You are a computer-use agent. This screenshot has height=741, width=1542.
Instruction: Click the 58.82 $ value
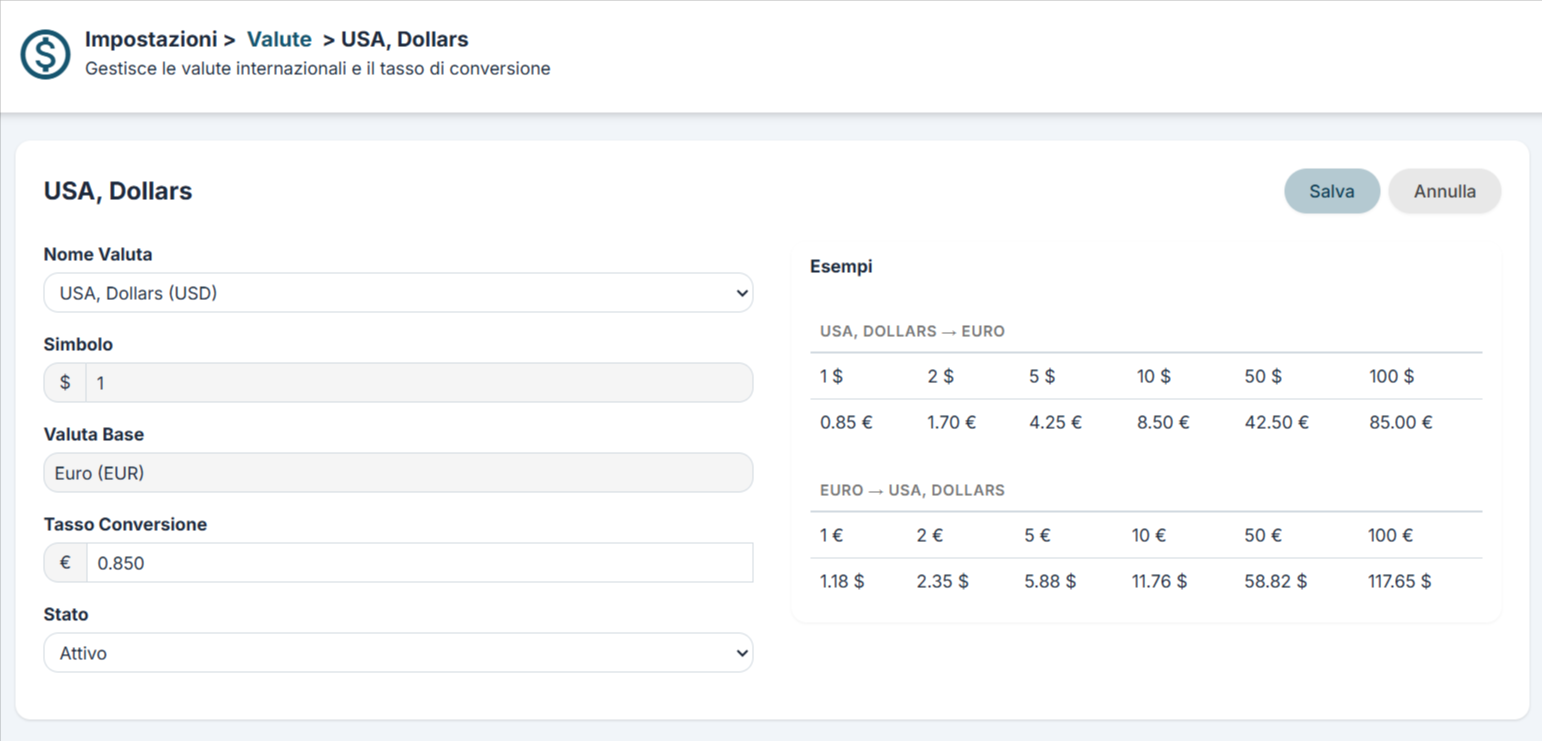coord(1275,581)
